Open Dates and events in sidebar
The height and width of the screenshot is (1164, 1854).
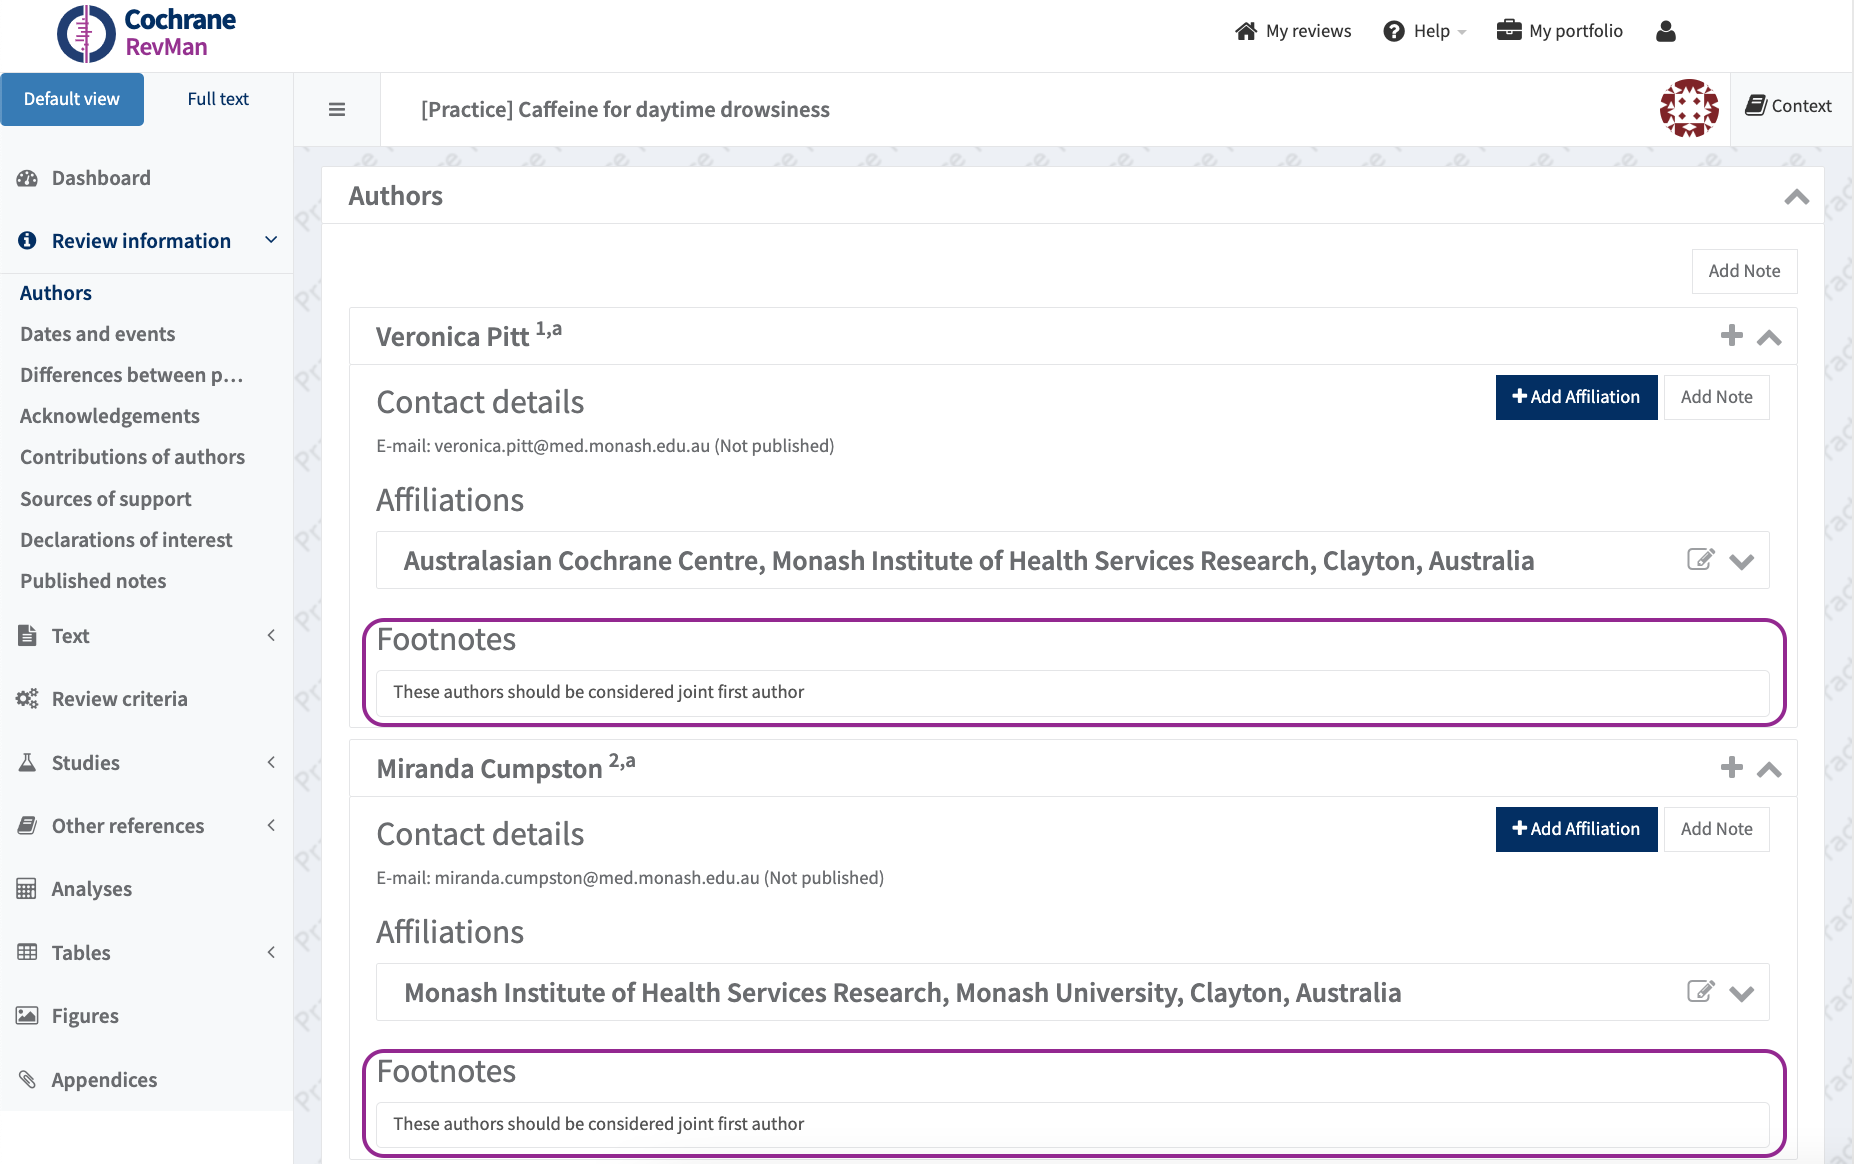coord(98,334)
